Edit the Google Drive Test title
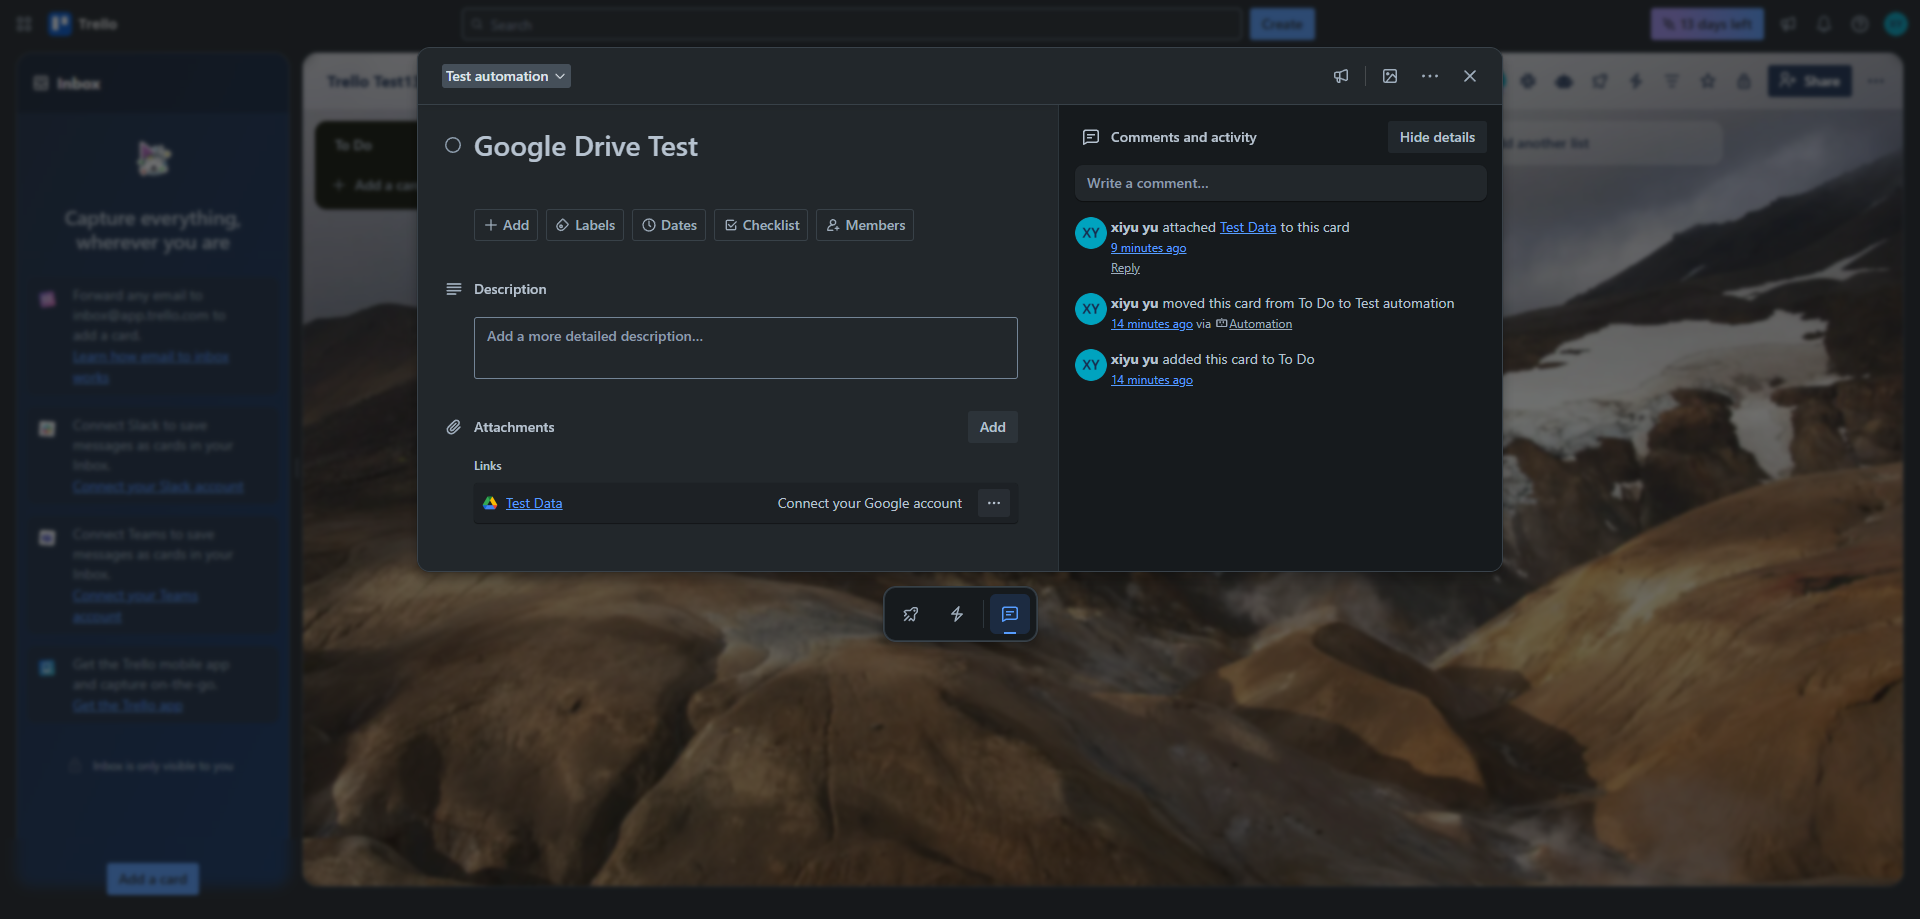The height and width of the screenshot is (919, 1920). (x=585, y=146)
